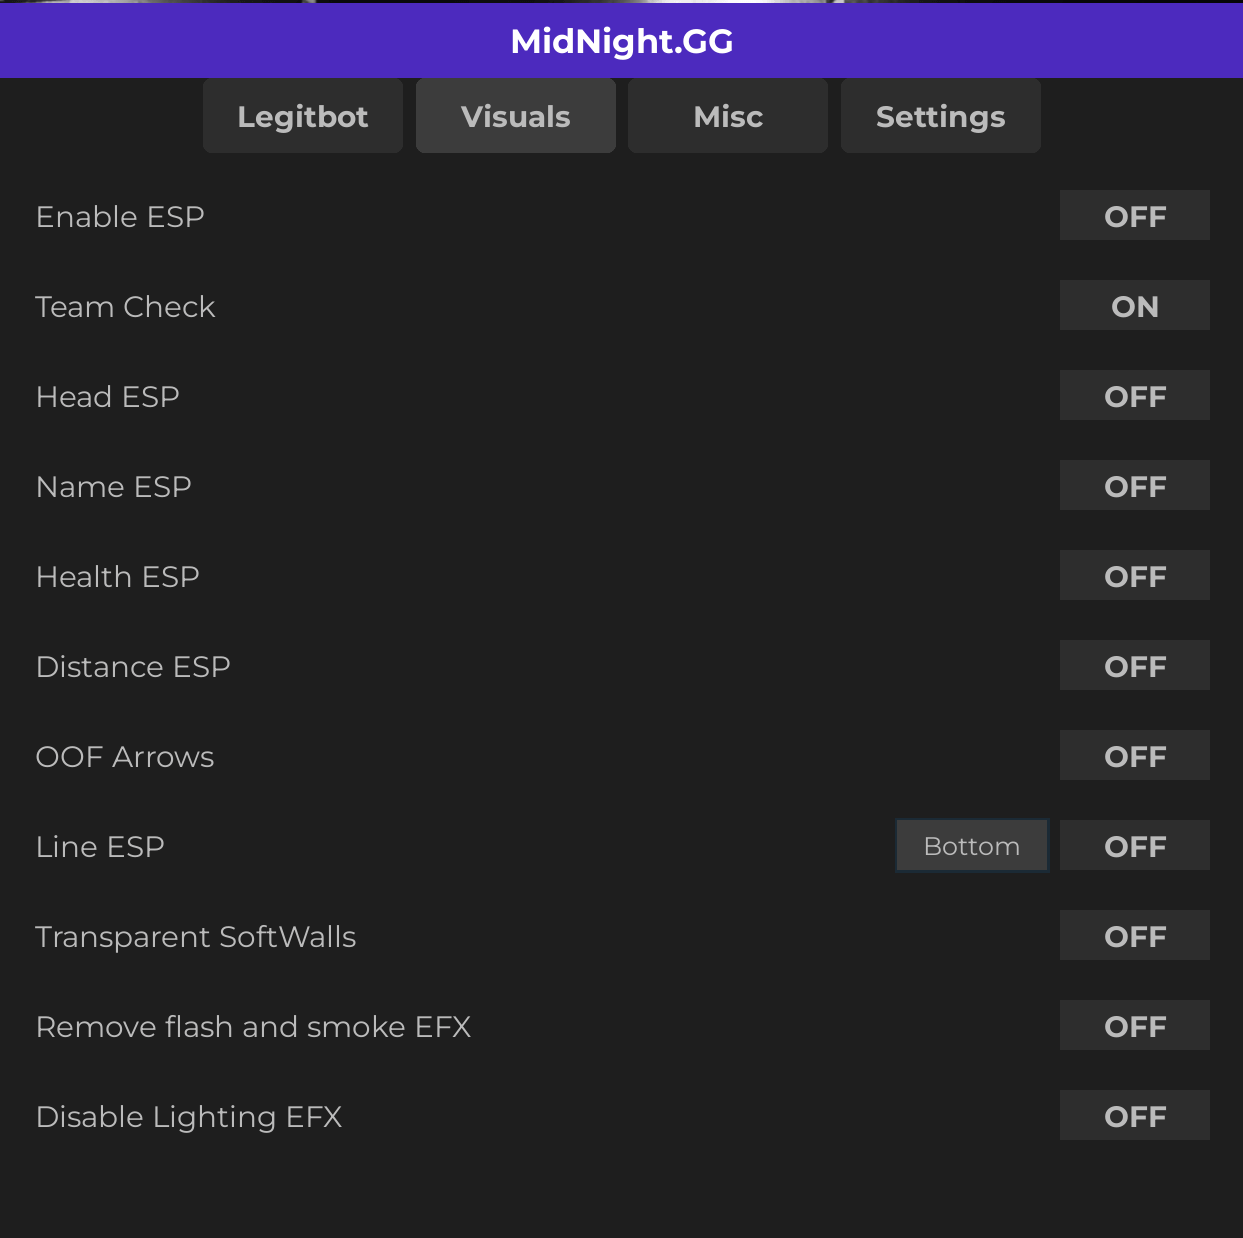Click the MidNight.GG title bar

pyautogui.click(x=621, y=41)
